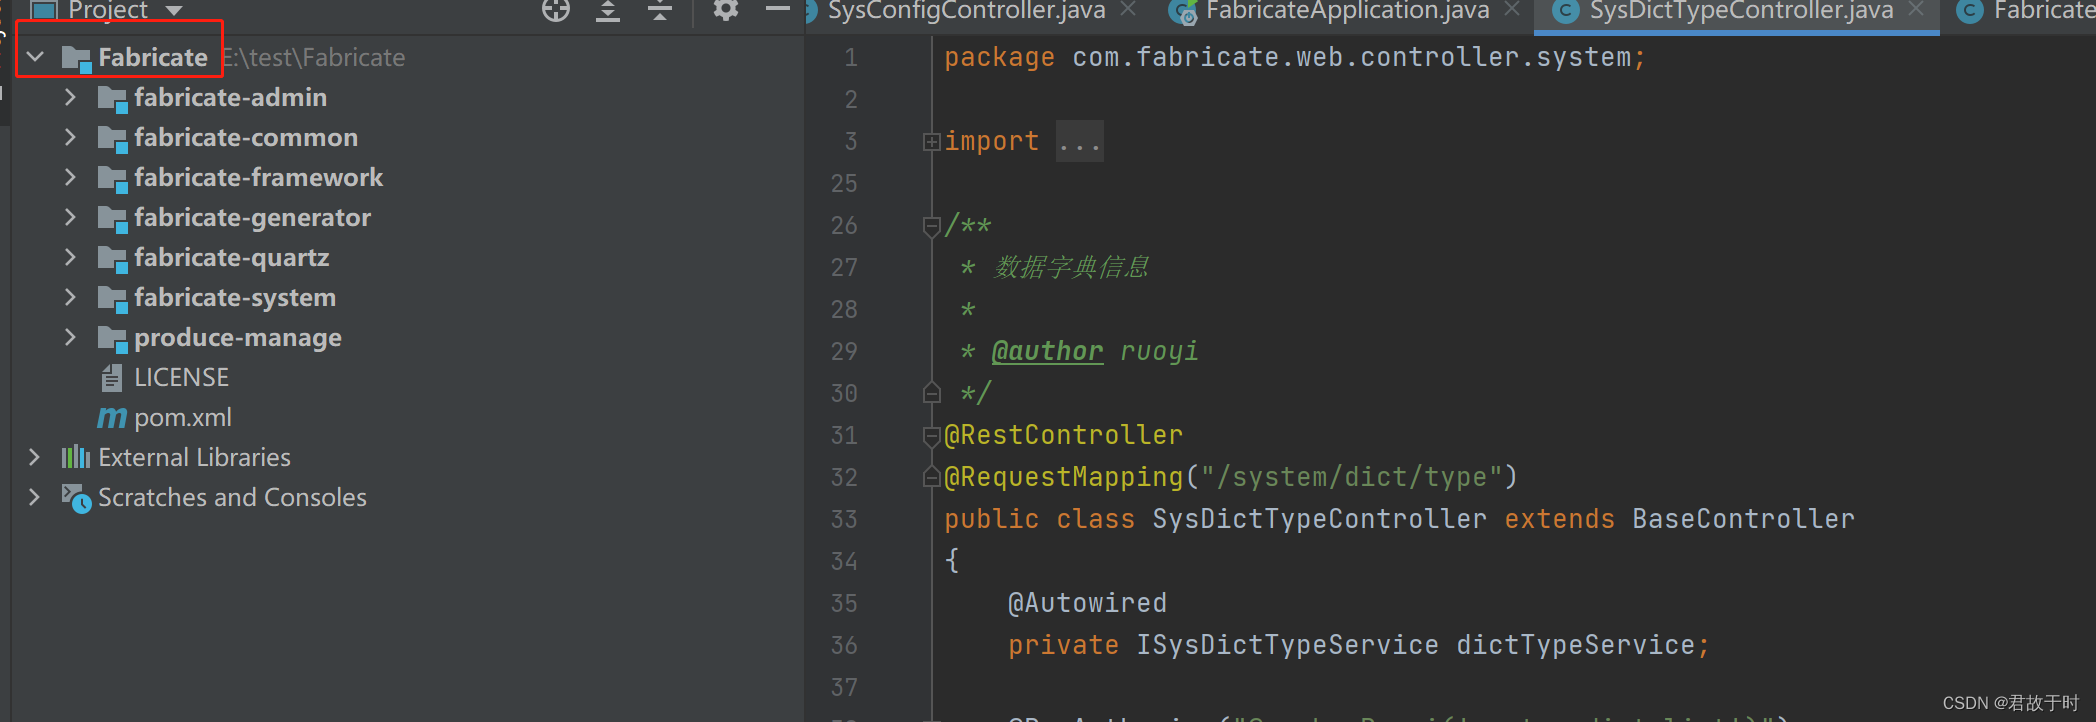Select fabricate-common in project tree

[246, 137]
